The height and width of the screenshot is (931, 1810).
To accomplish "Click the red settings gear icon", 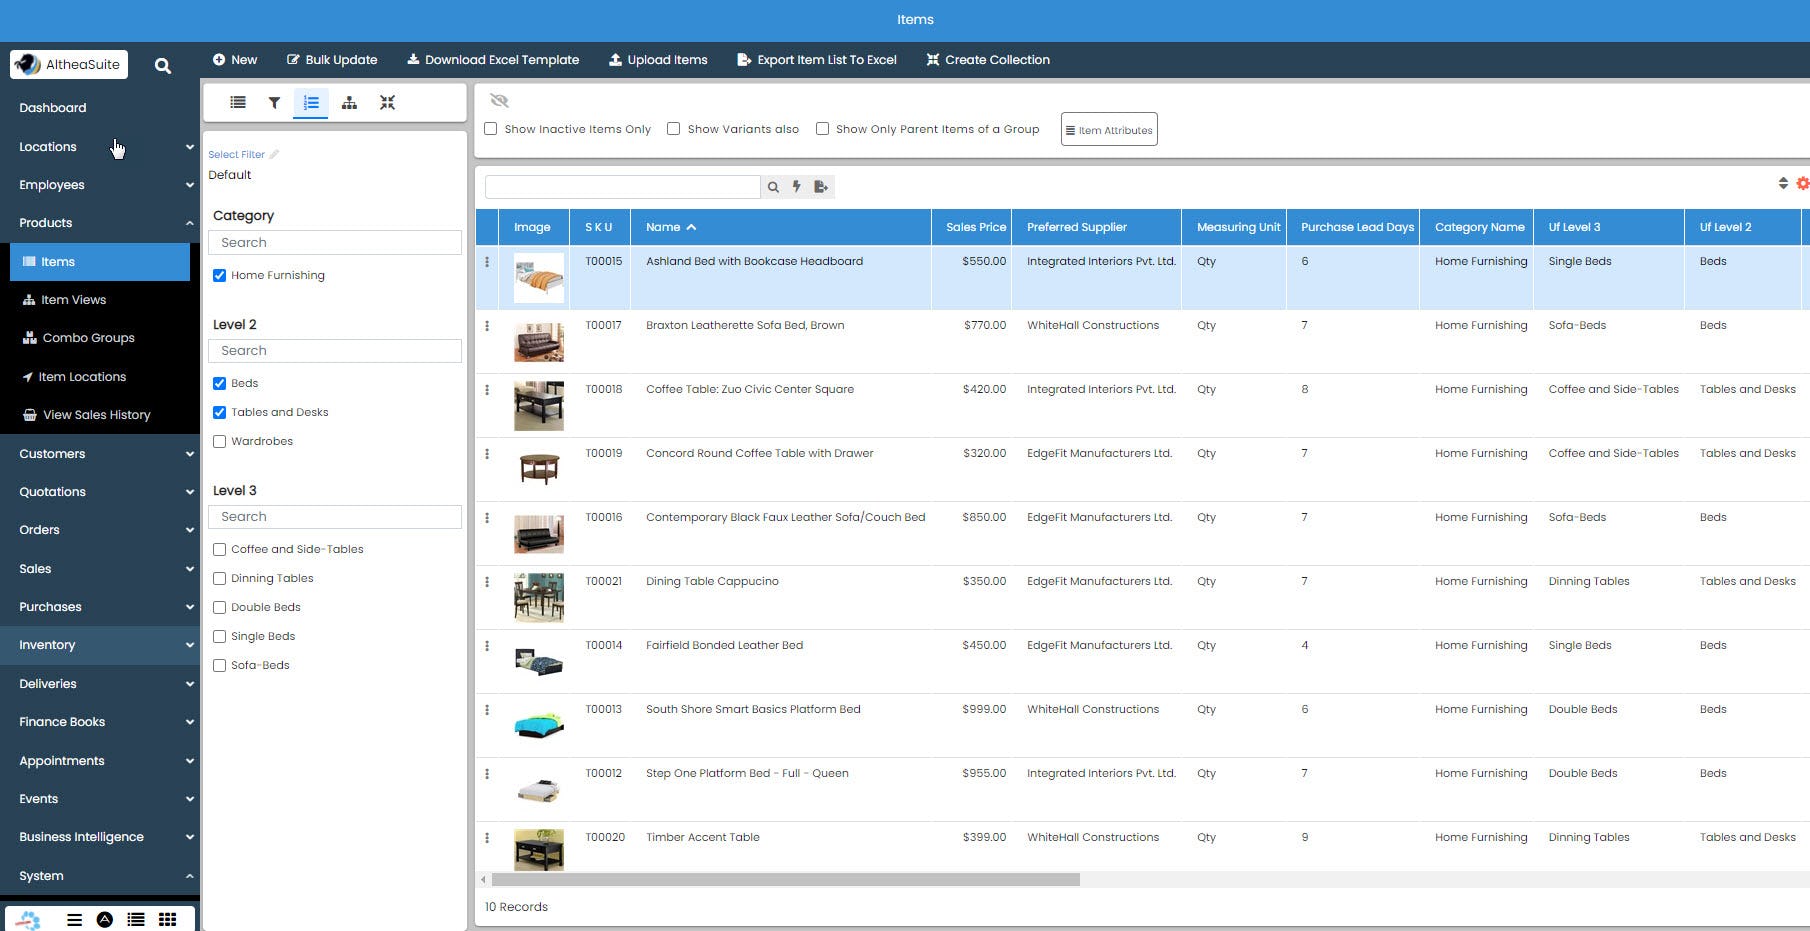I will pyautogui.click(x=1802, y=183).
